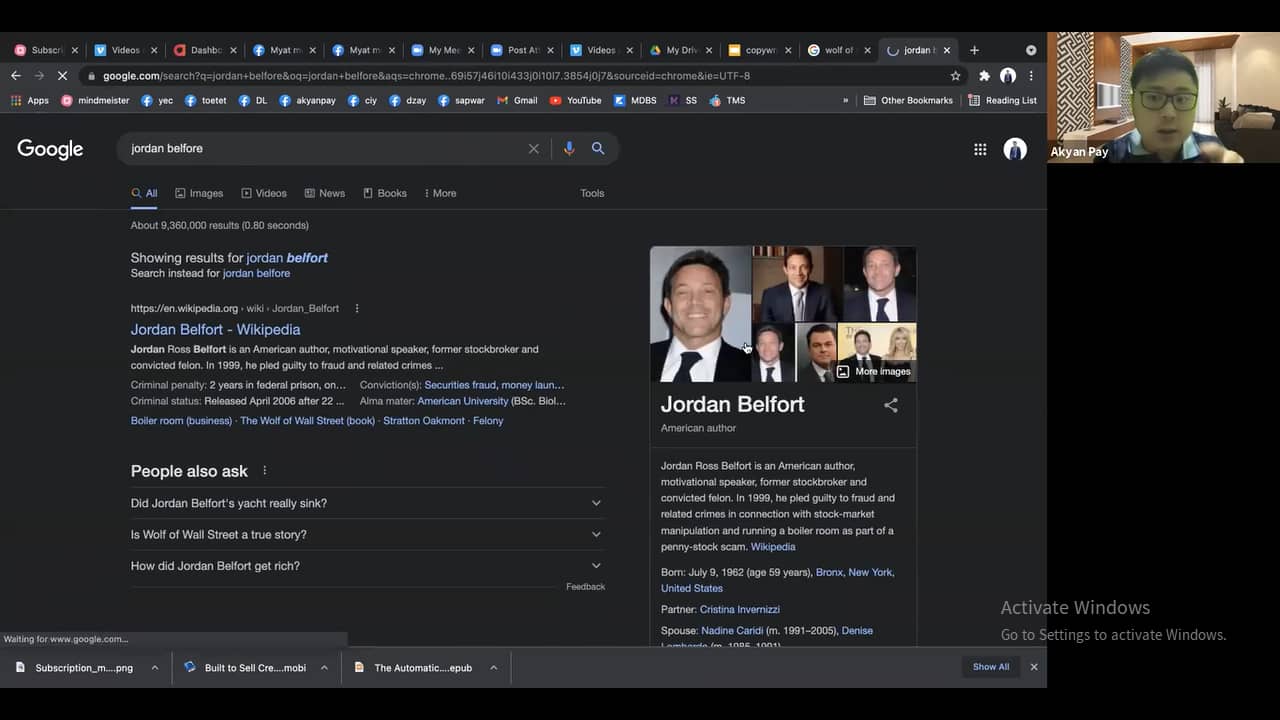This screenshot has height=720, width=1280.
Task: Switch to the My Drive browser tab
Action: pyautogui.click(x=680, y=50)
